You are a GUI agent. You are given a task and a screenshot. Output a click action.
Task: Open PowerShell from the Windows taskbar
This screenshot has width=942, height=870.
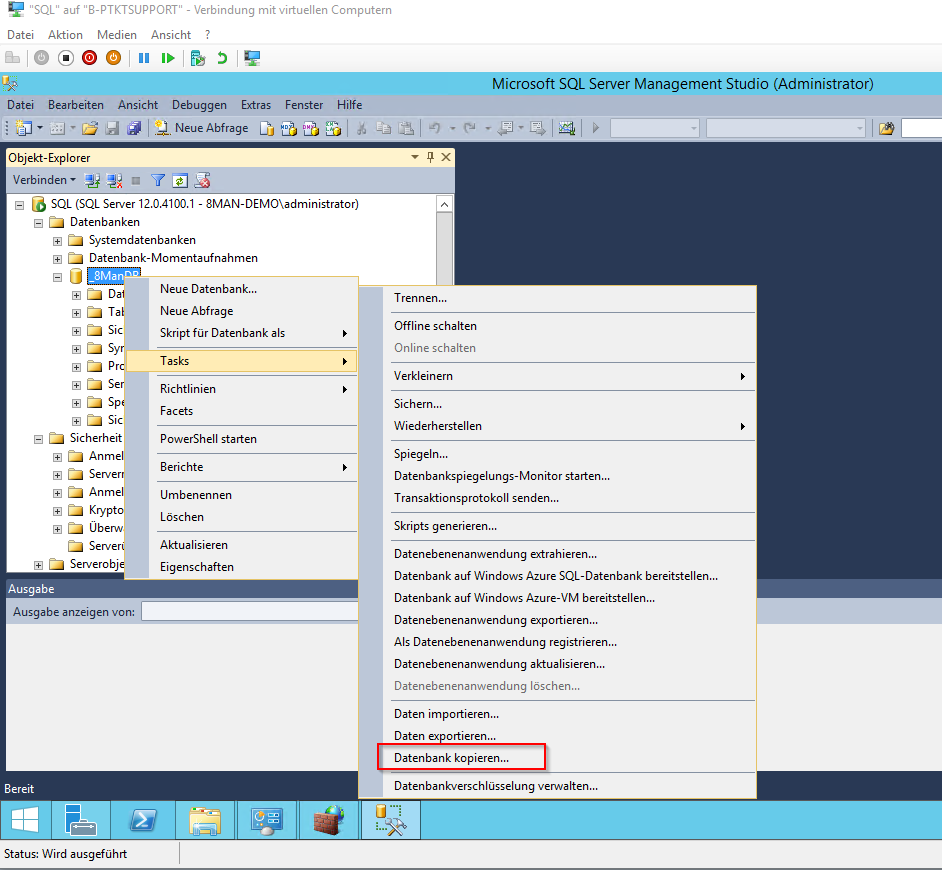click(142, 821)
